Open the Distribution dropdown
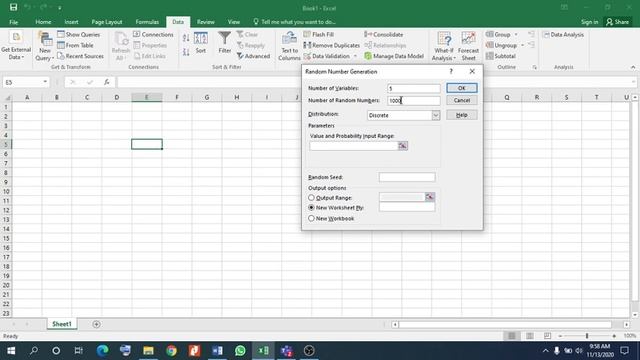The width and height of the screenshot is (640, 360). pos(436,116)
